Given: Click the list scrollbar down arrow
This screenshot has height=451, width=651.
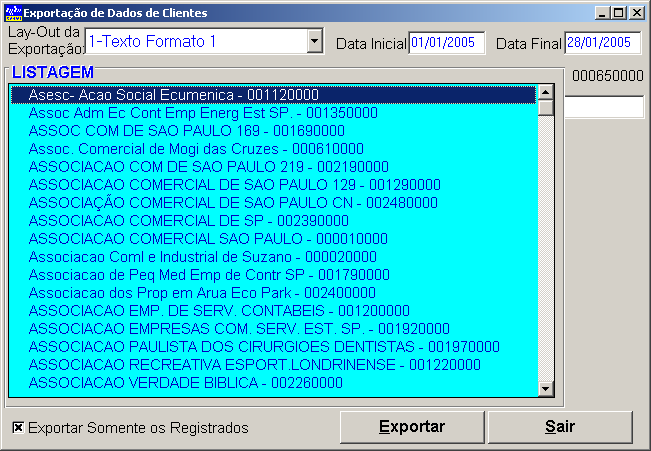Looking at the screenshot, I should point(546,389).
